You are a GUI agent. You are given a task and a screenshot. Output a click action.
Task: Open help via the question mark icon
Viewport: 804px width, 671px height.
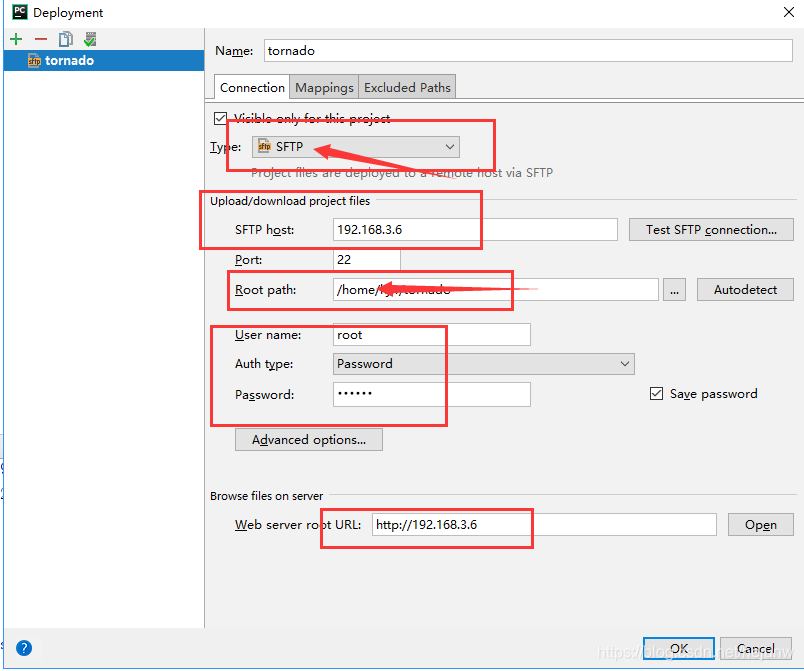[x=23, y=648]
